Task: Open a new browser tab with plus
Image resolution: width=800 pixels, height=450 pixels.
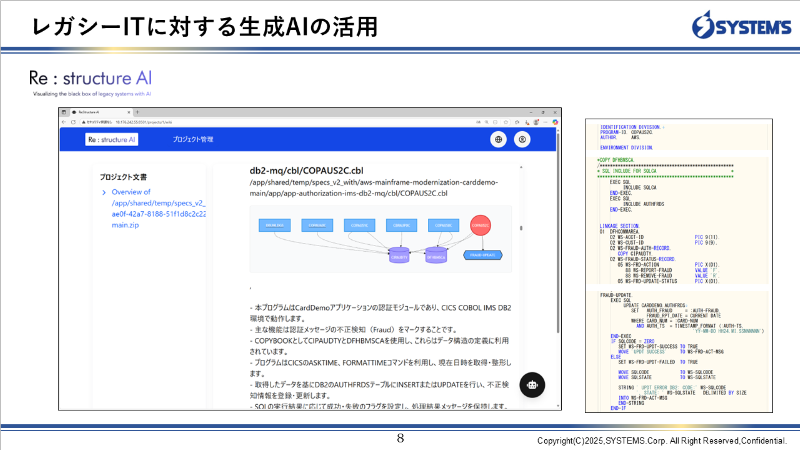Action: [x=137, y=112]
